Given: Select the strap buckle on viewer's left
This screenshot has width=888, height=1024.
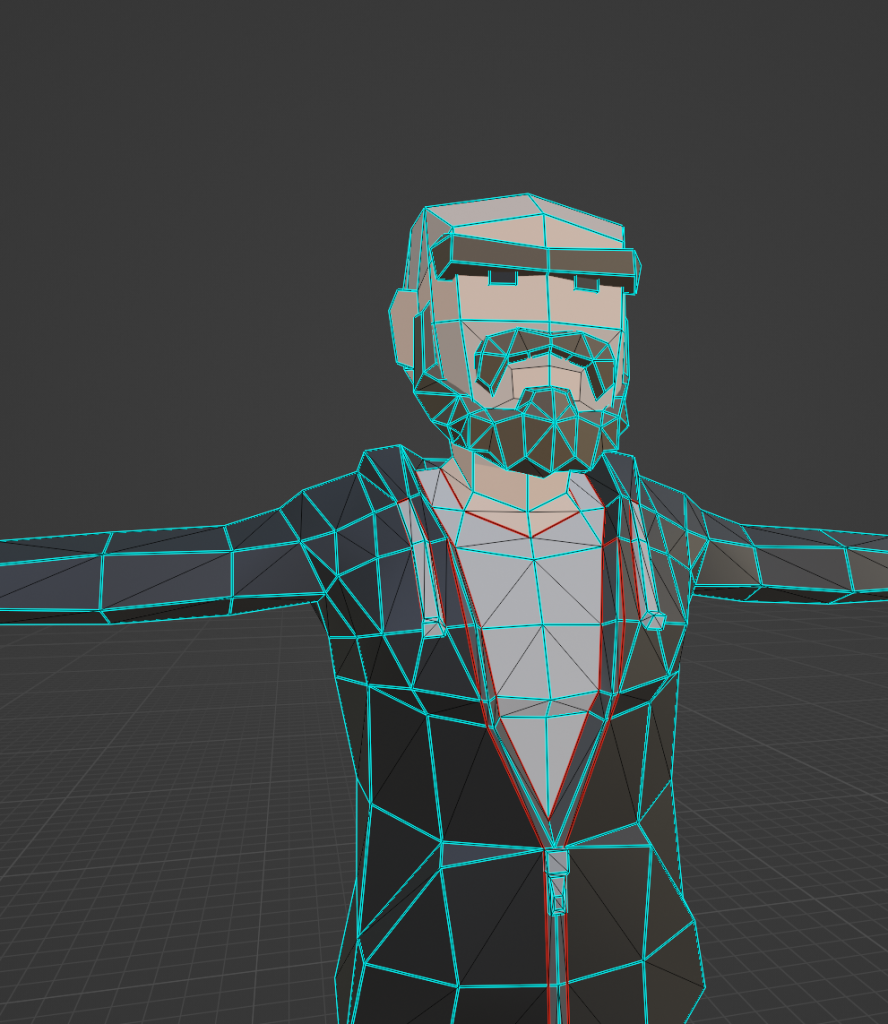Looking at the screenshot, I should pos(433,628).
